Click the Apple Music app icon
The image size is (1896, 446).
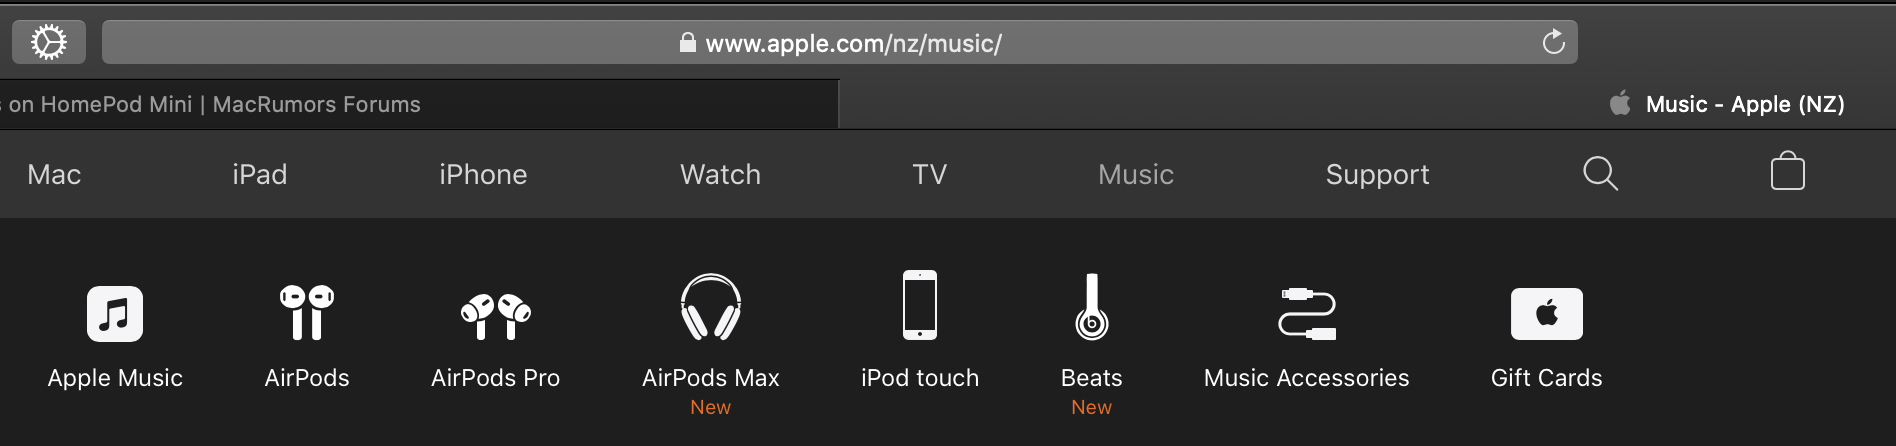tap(115, 314)
